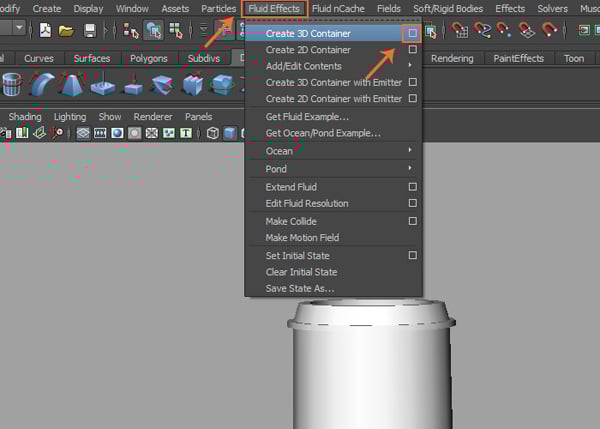The width and height of the screenshot is (600, 429).
Task: Click the blue sphere resolution gate icon
Action: coord(117,133)
